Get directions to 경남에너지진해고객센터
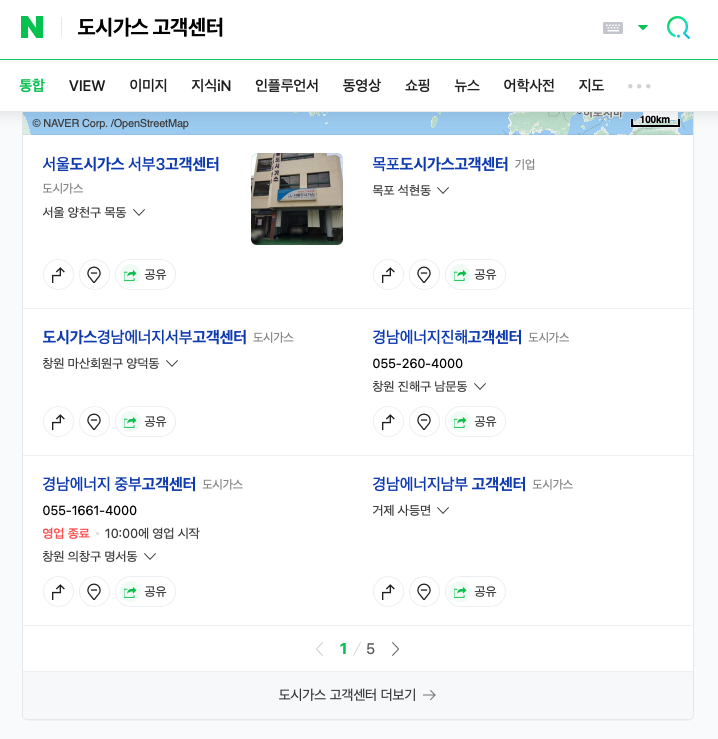 pyautogui.click(x=388, y=421)
